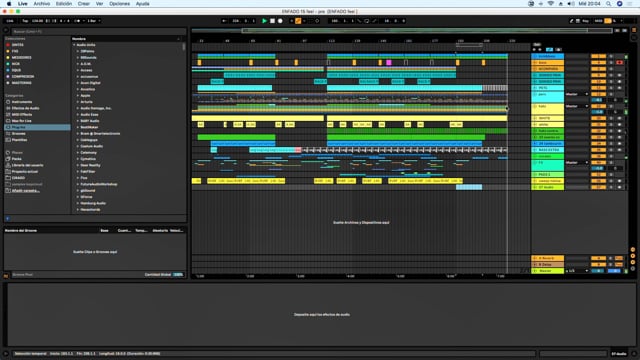Viewport: 640px width, 360px height.
Task: Open the Opciones menu
Action: (x=119, y=4)
